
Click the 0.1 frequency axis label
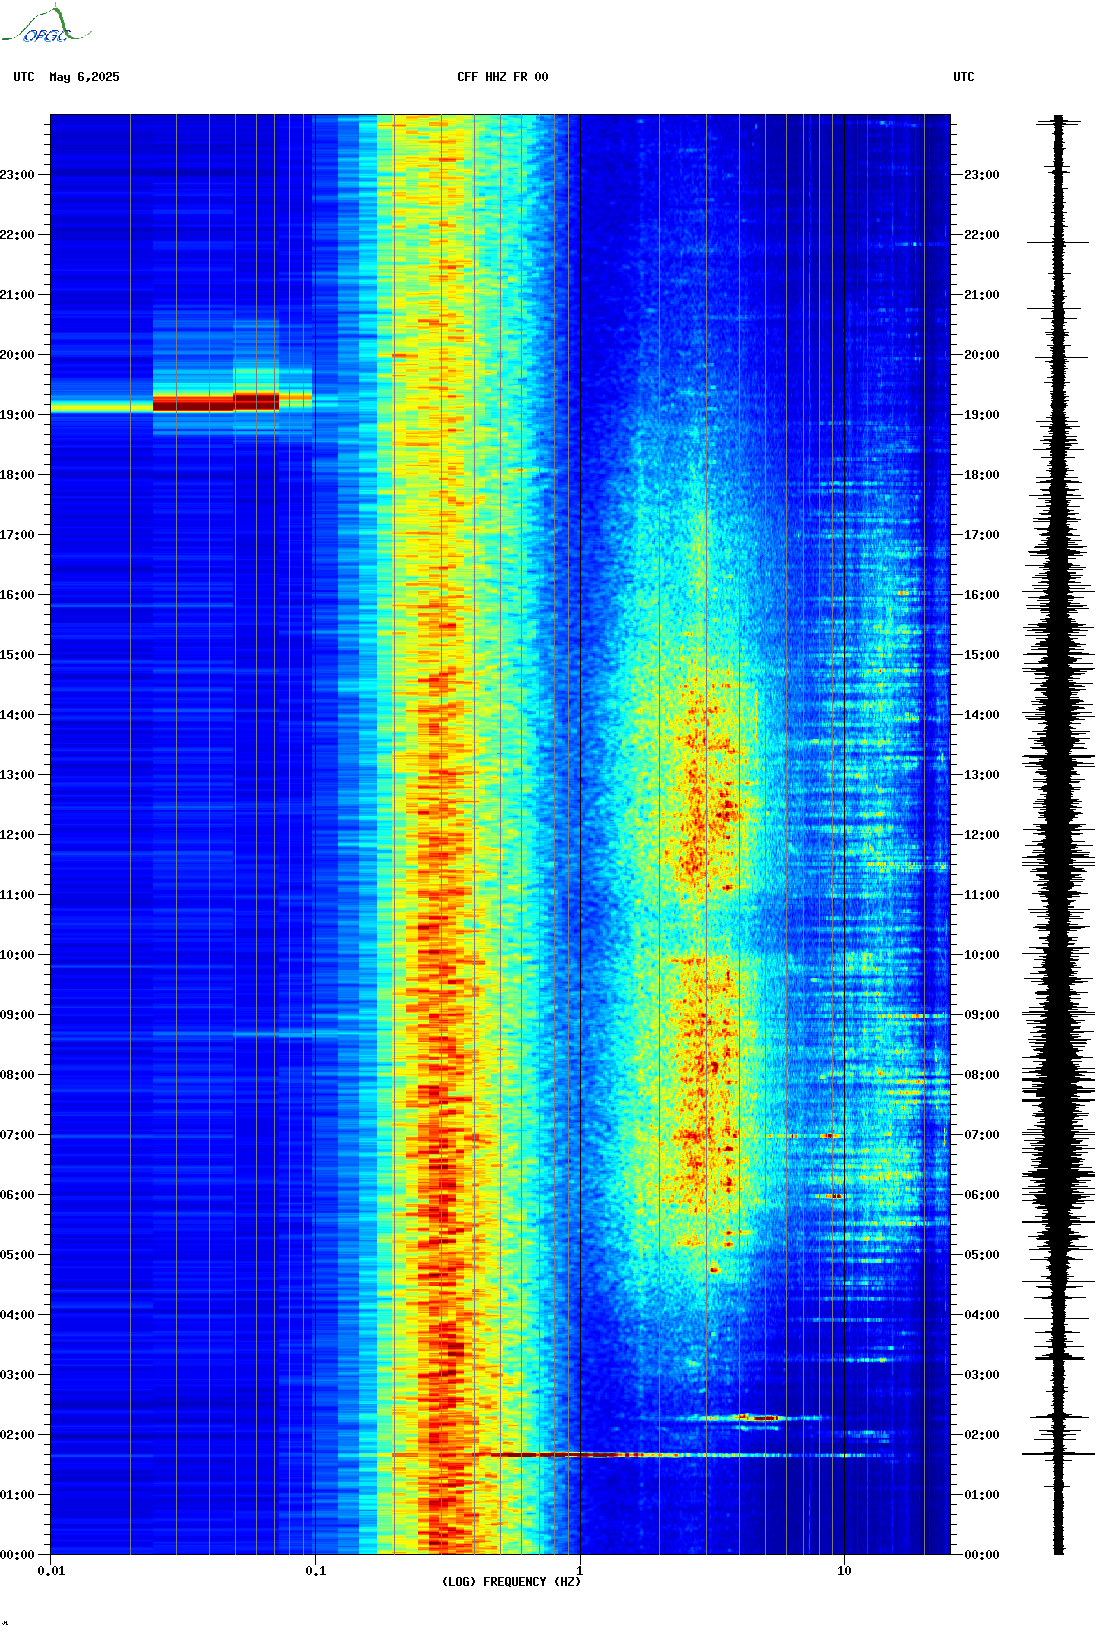coord(315,1570)
